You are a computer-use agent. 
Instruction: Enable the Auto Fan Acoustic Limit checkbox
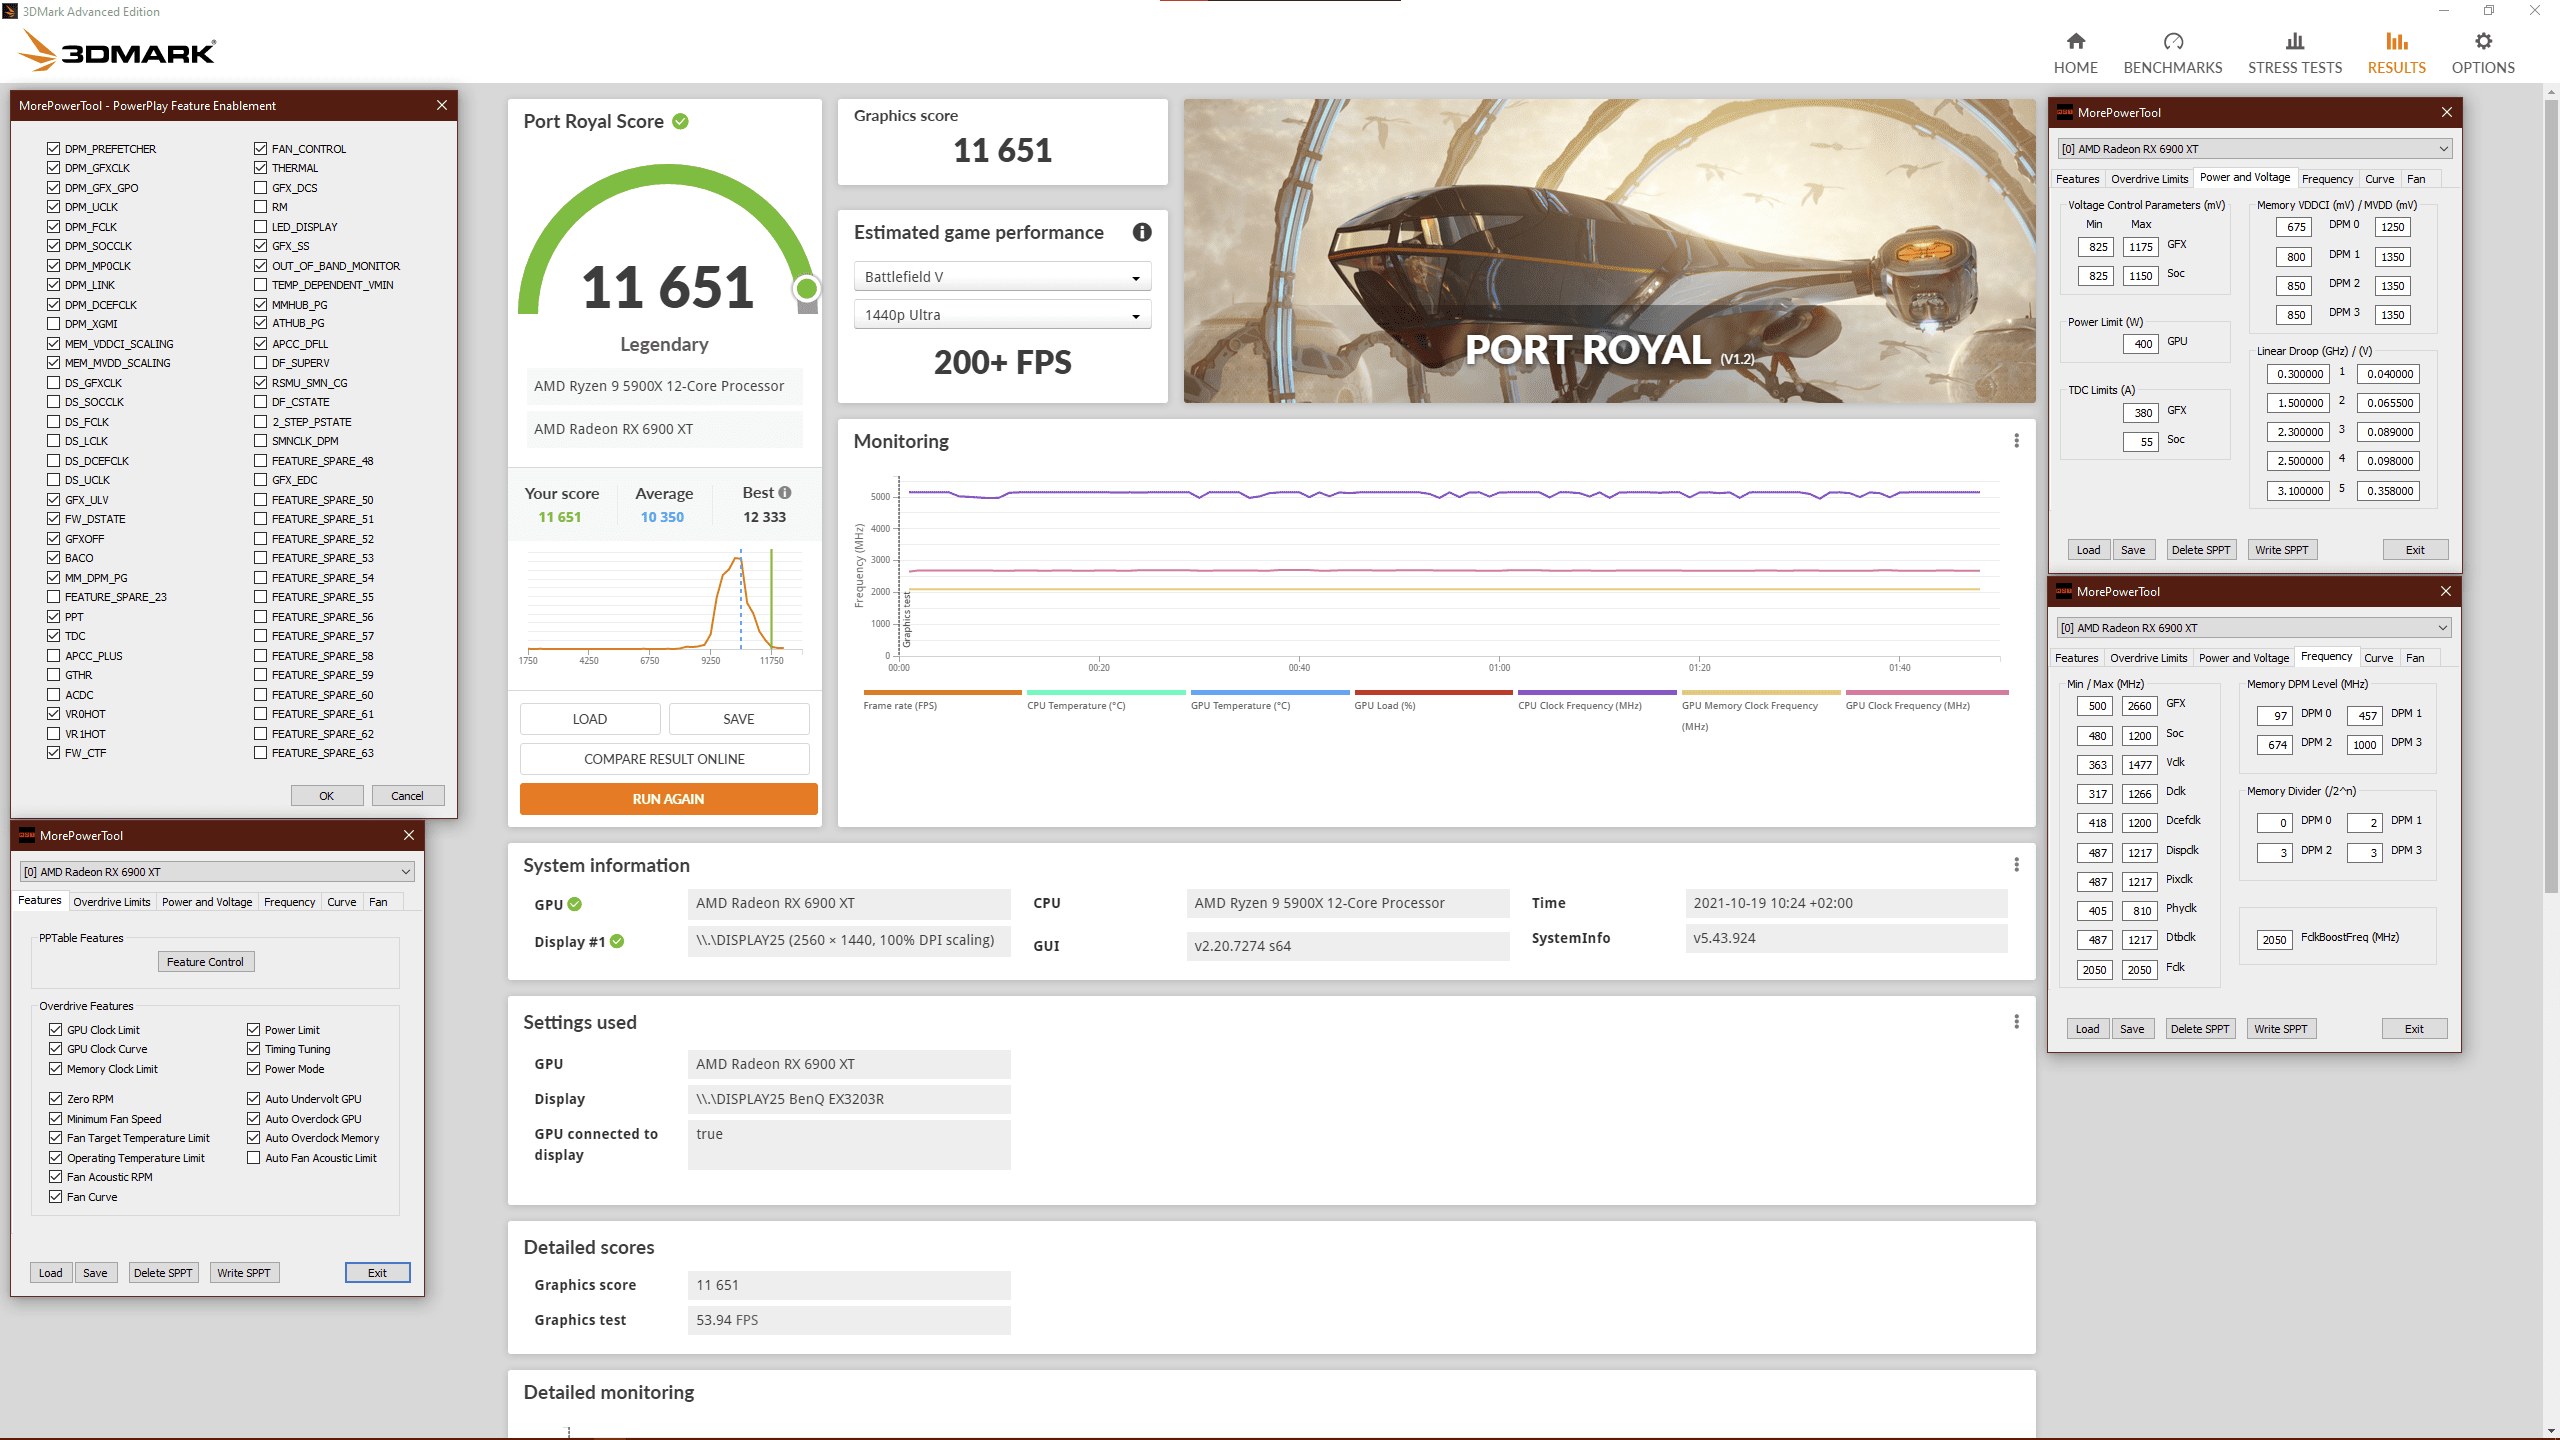253,1157
